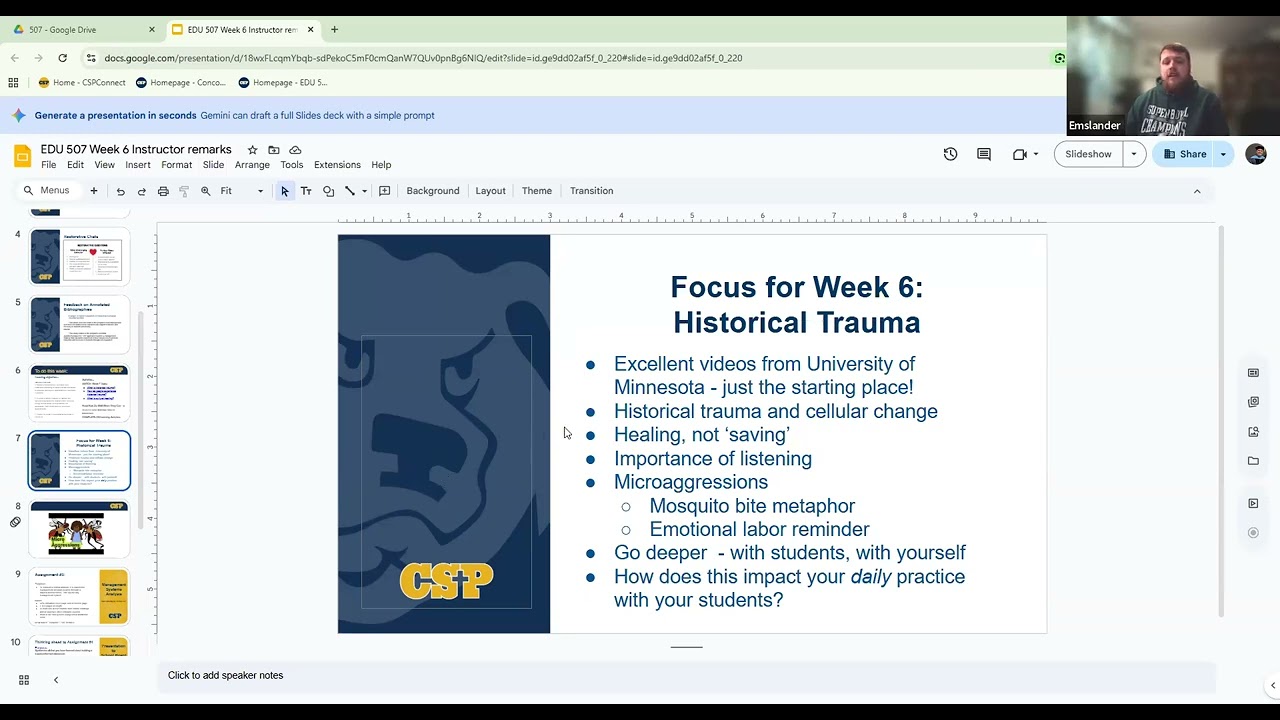Select the Line tool
The height and width of the screenshot is (720, 1280).
pos(350,191)
